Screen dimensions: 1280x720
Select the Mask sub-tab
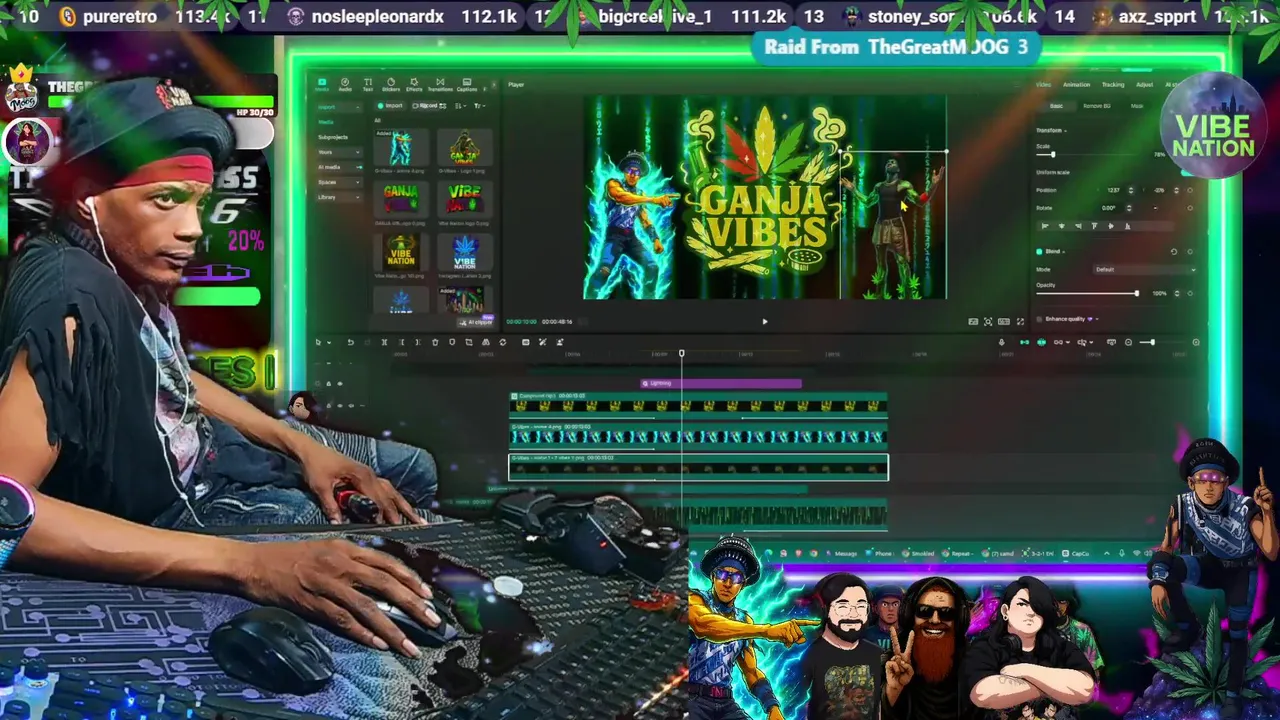pos(1137,106)
